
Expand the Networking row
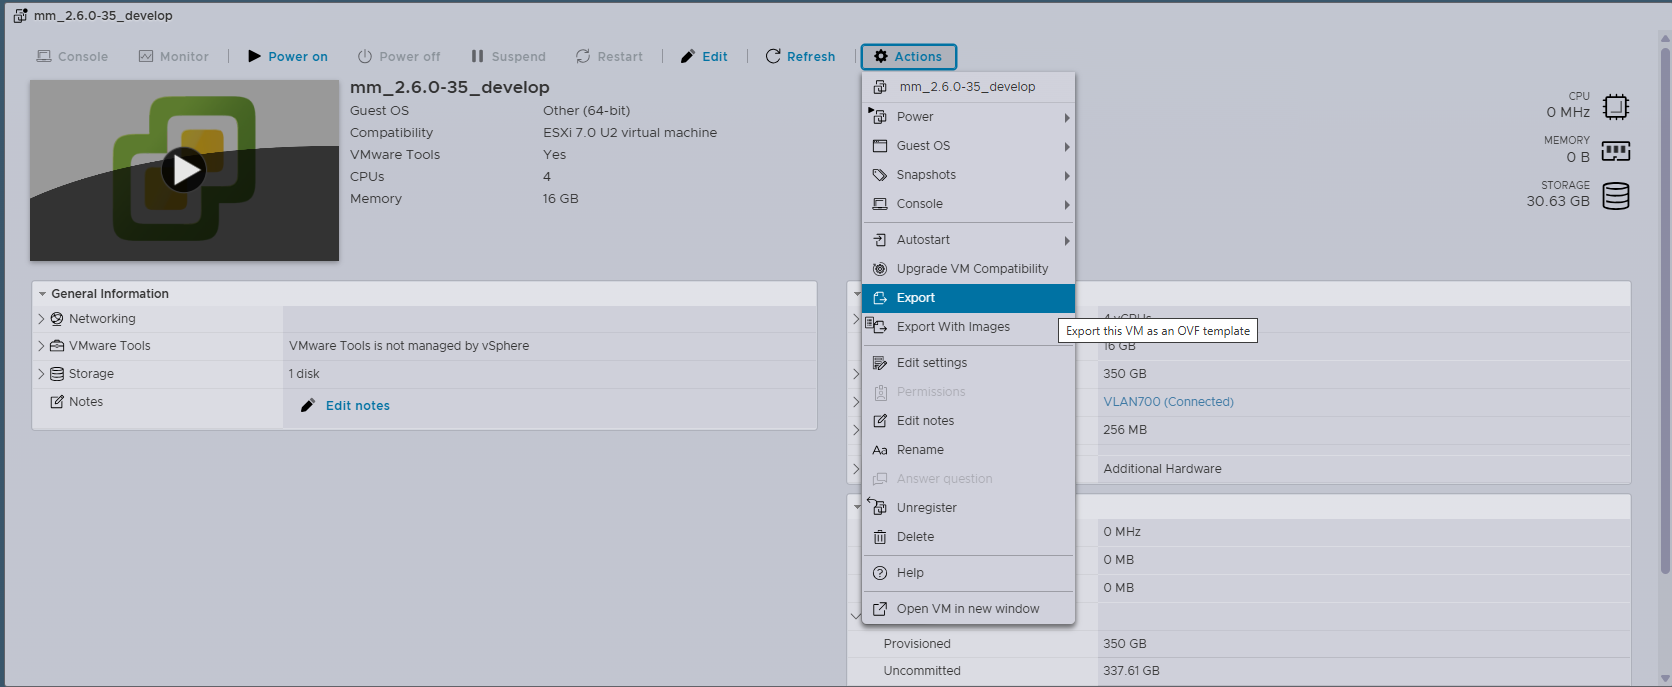coord(41,319)
